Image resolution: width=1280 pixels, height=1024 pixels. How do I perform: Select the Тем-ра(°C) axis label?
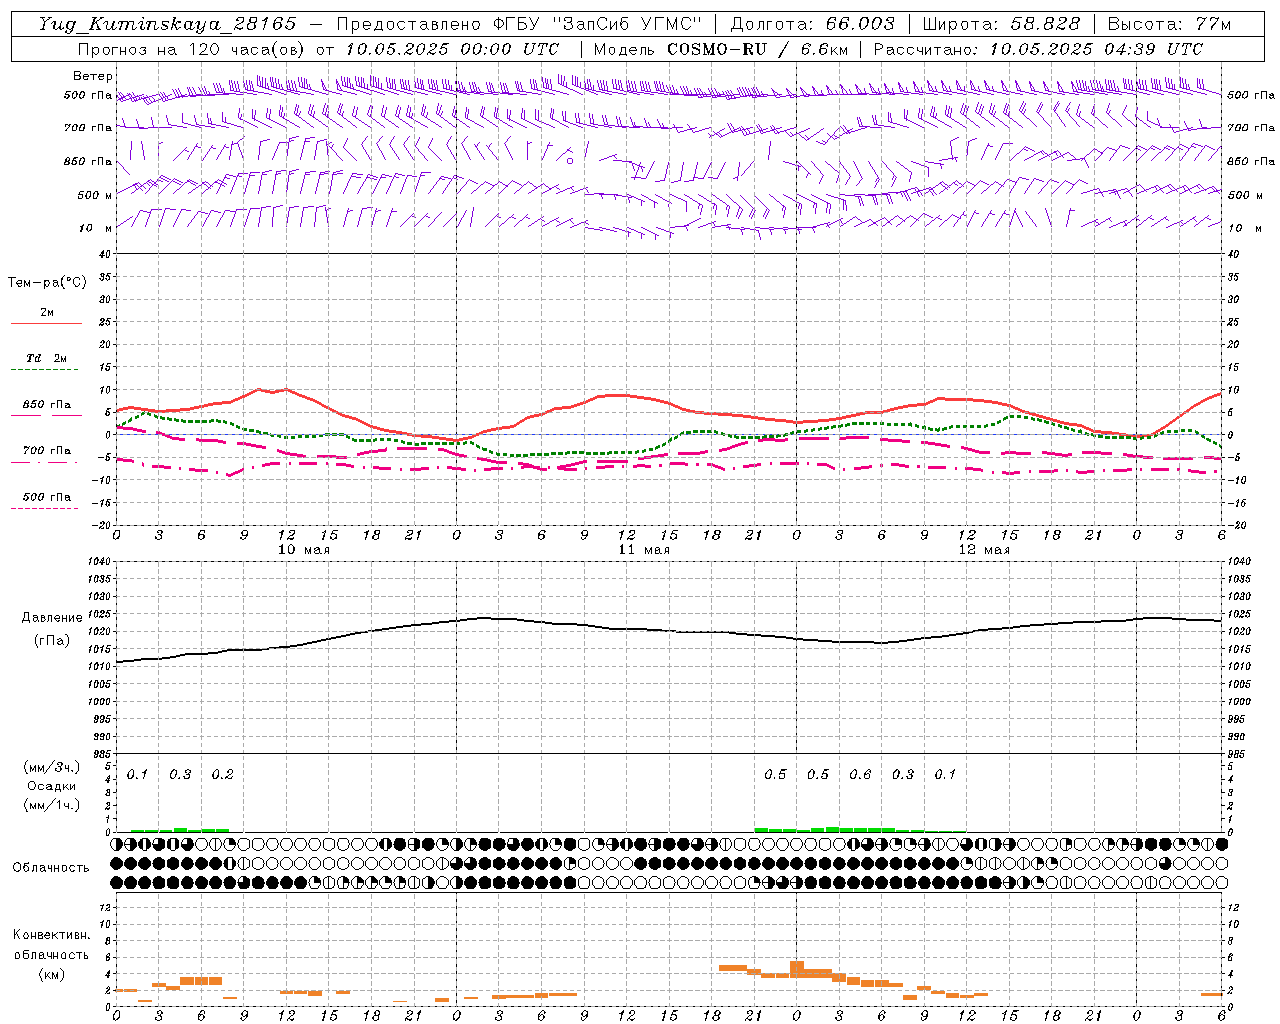point(47,282)
